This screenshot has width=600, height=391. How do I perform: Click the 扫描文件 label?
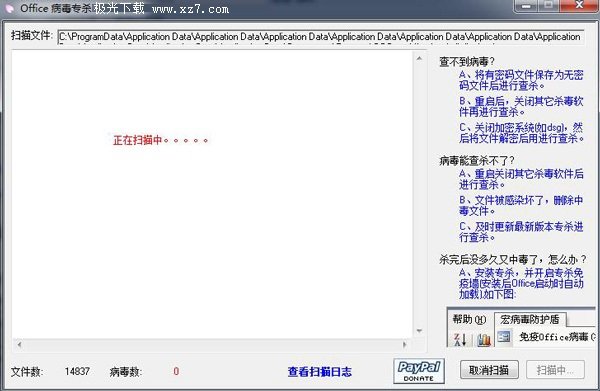point(31,36)
